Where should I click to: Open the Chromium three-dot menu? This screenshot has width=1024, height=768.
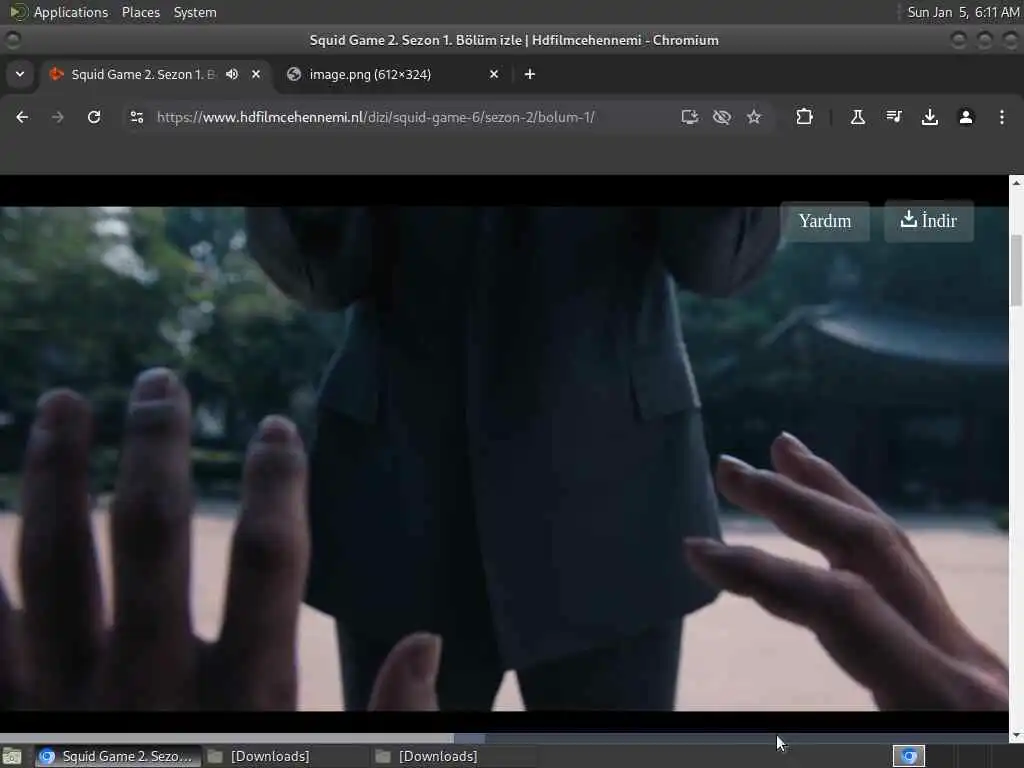coord(1002,117)
